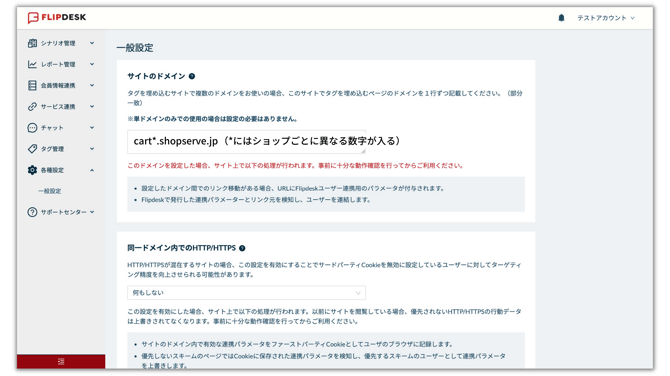This screenshot has height=376, width=670.
Task: Click the 一般設定 page heading
Action: pos(135,48)
